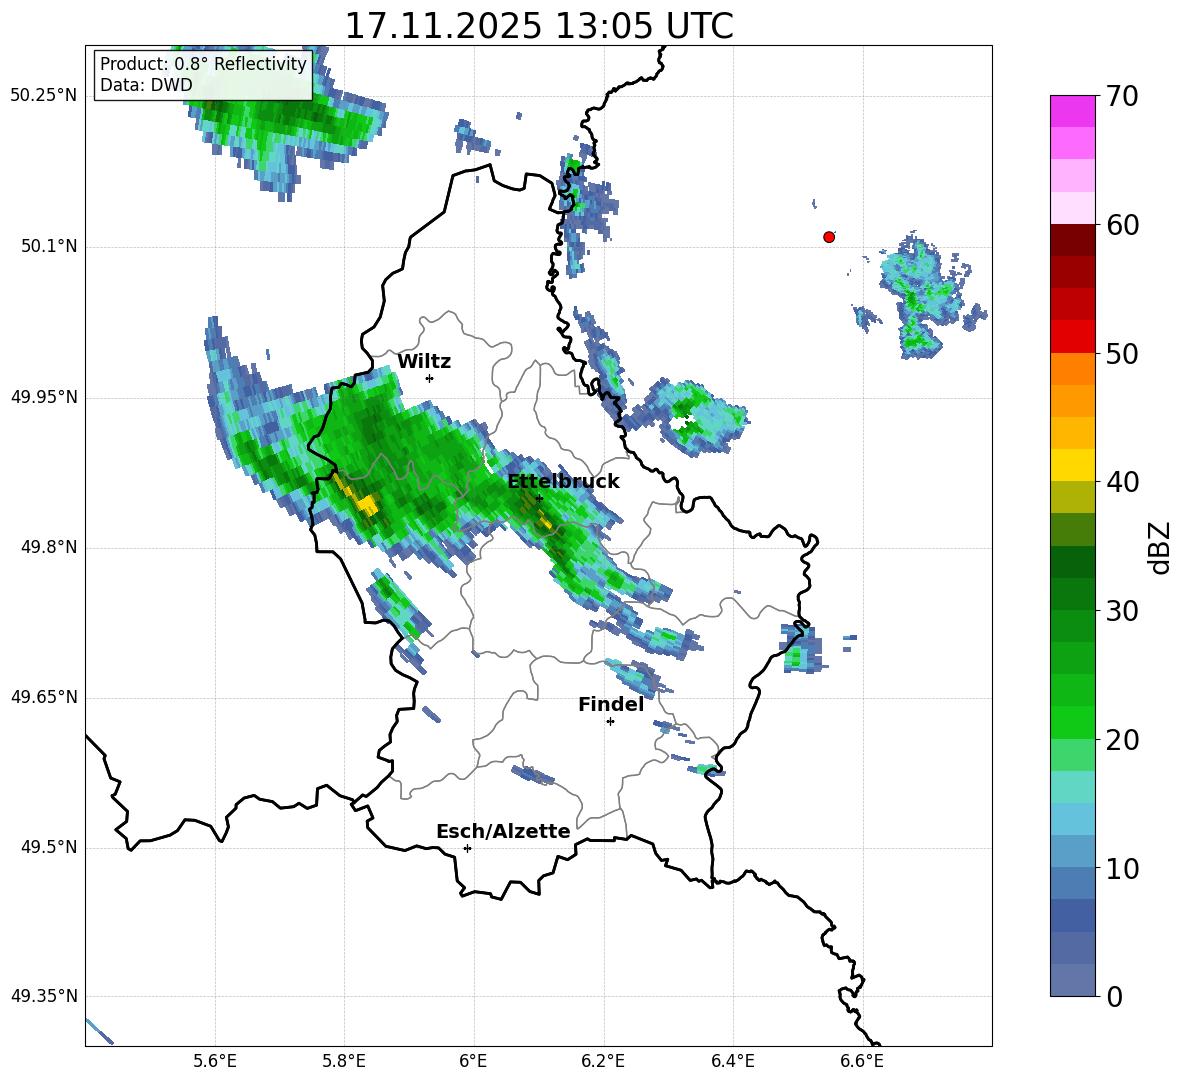1184x1081 pixels.
Task: Click the 'Data: DWD' label
Action: point(146,85)
